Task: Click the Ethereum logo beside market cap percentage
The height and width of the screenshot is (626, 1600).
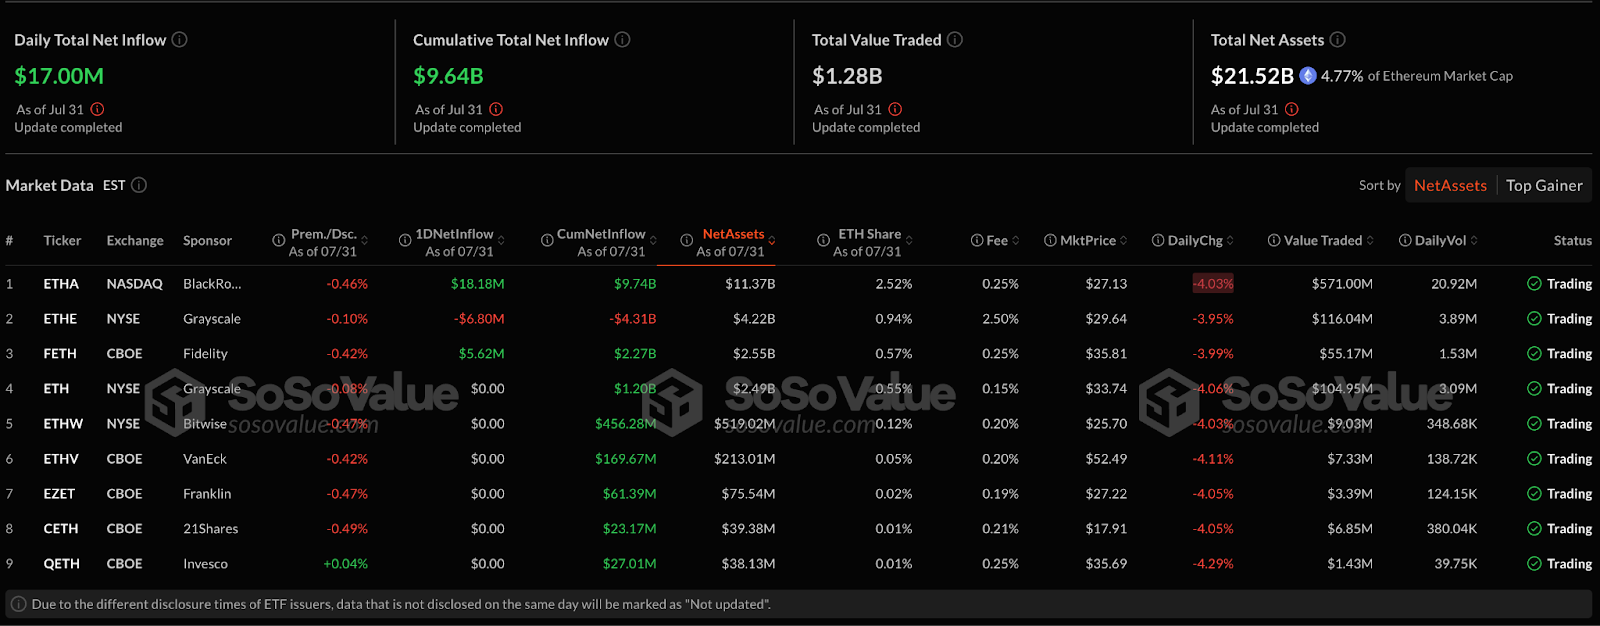Action: 1307,76
